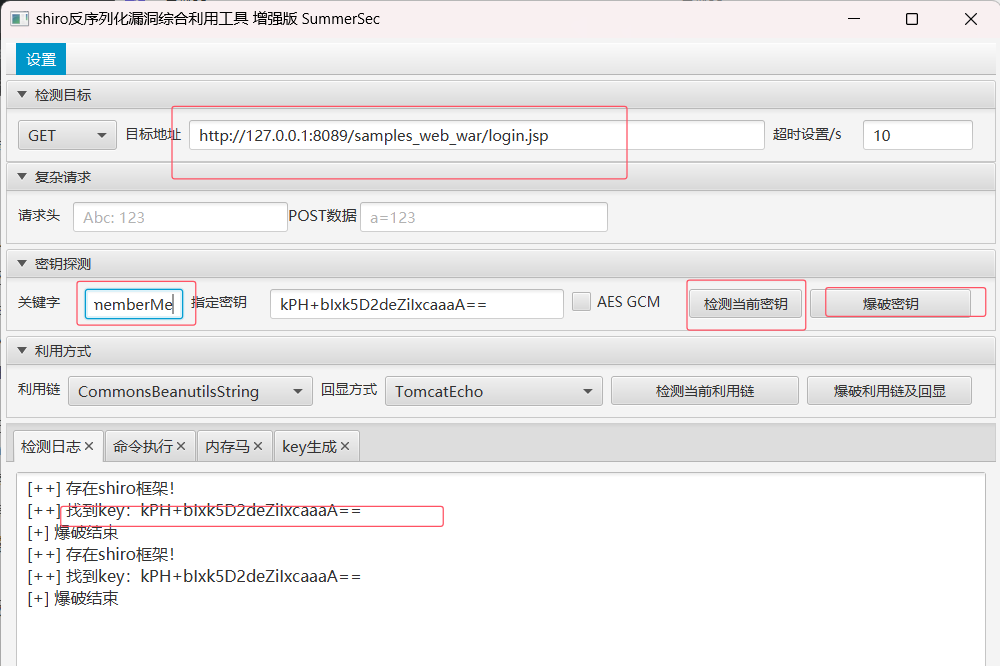Close the 检测日志 tab with its x icon
Viewport: 1000px width, 666px height.
(x=89, y=447)
